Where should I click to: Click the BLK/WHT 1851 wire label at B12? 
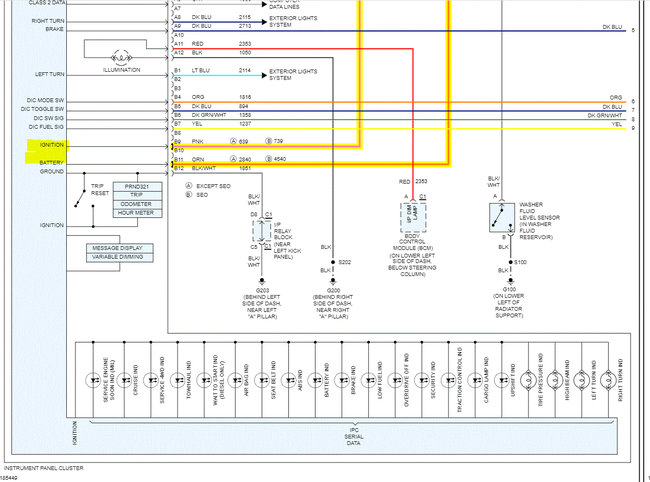point(221,168)
